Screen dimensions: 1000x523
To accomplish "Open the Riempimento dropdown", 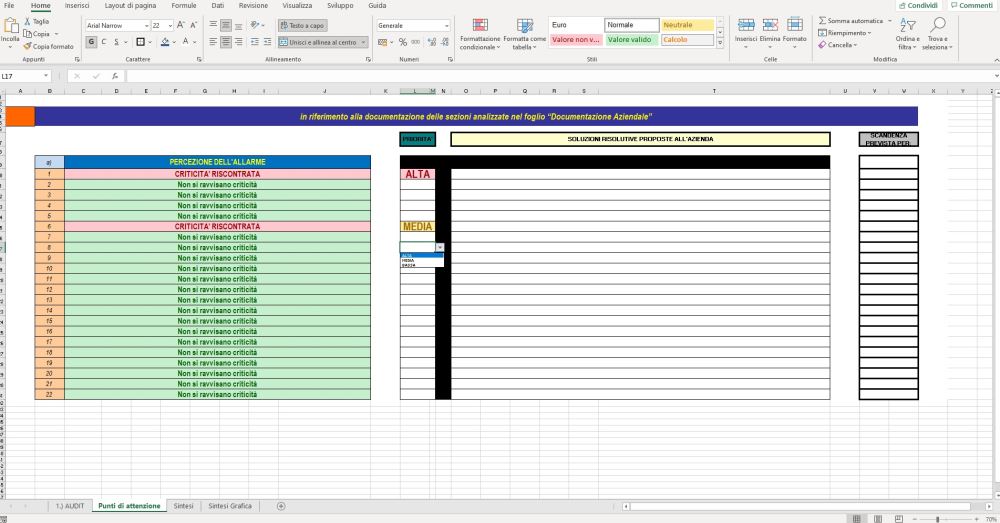I will 844,33.
